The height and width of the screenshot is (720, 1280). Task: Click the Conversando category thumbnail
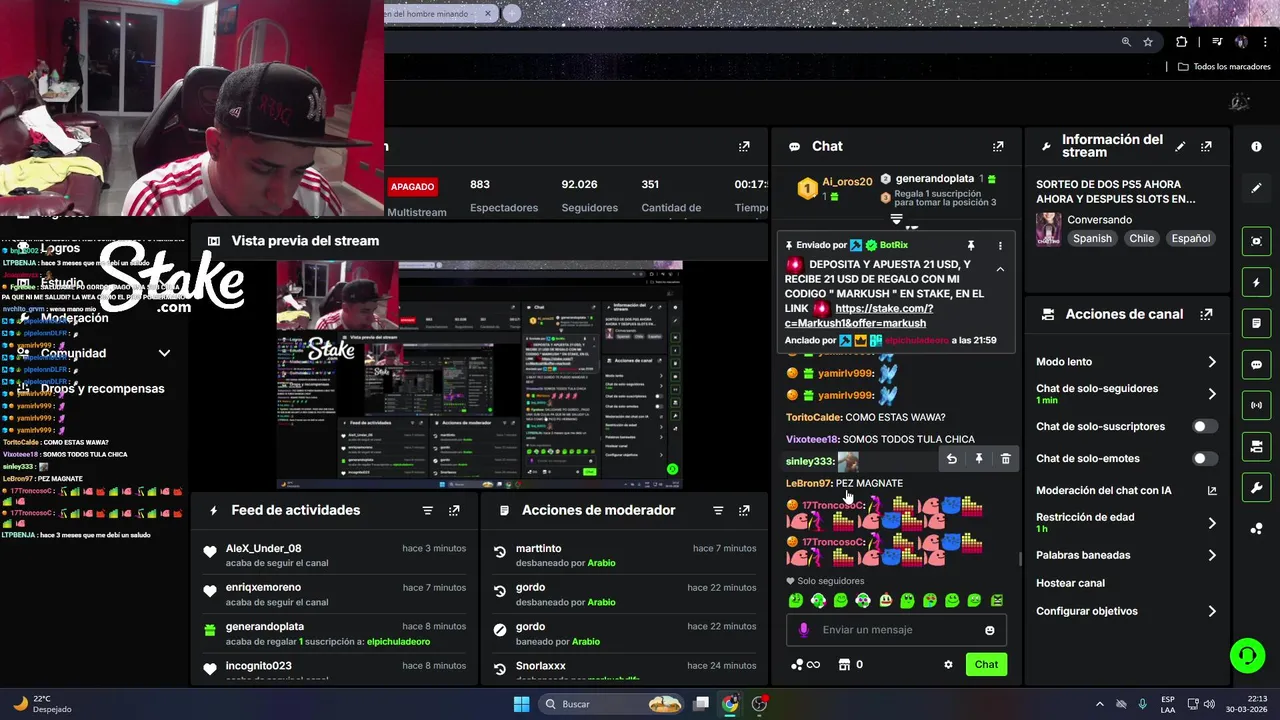click(1048, 229)
